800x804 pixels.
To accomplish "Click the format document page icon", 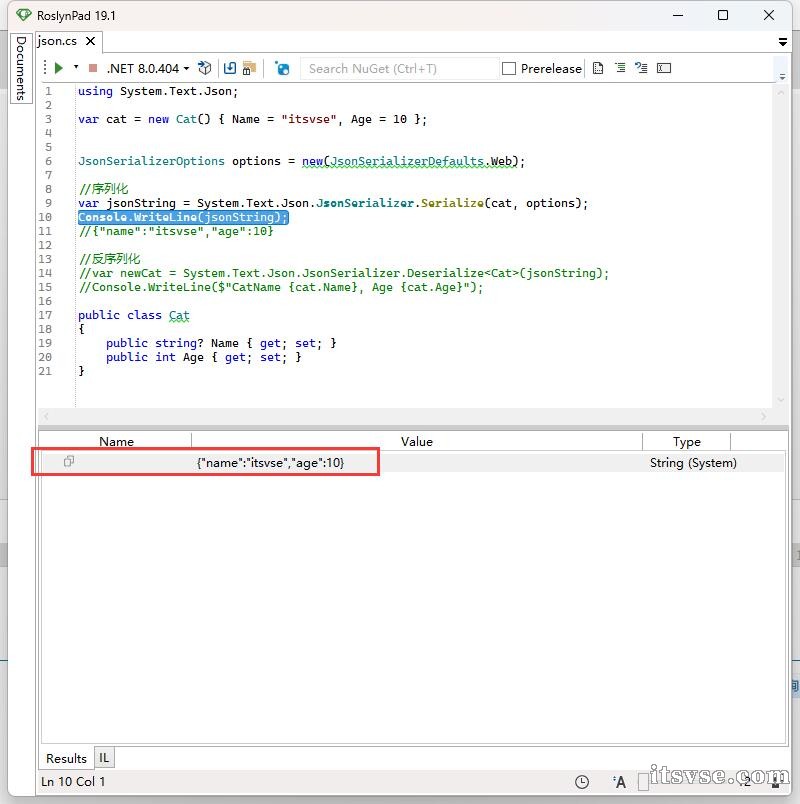I will tap(598, 68).
